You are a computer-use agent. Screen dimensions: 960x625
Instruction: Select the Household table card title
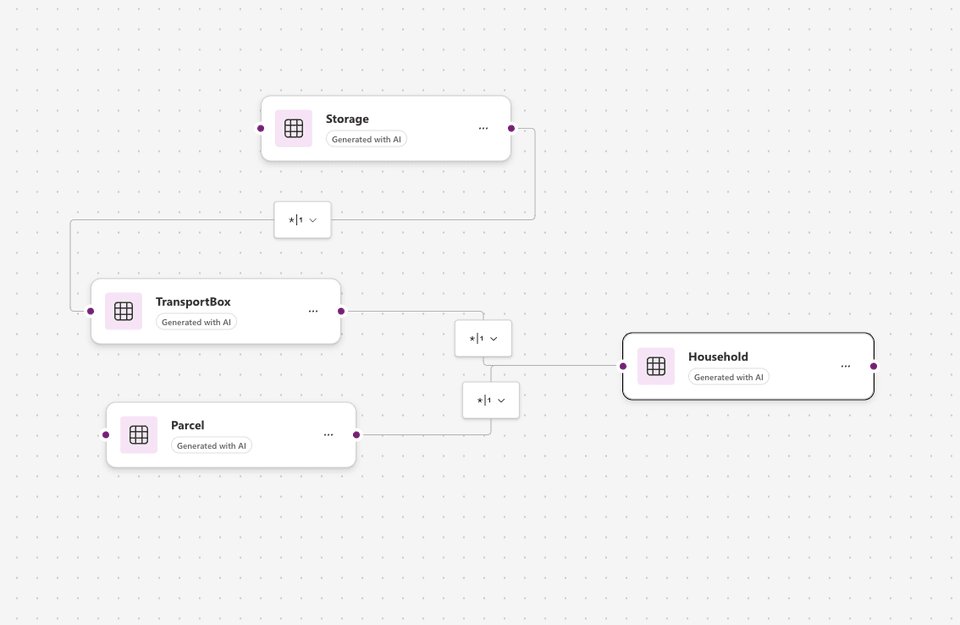click(718, 356)
